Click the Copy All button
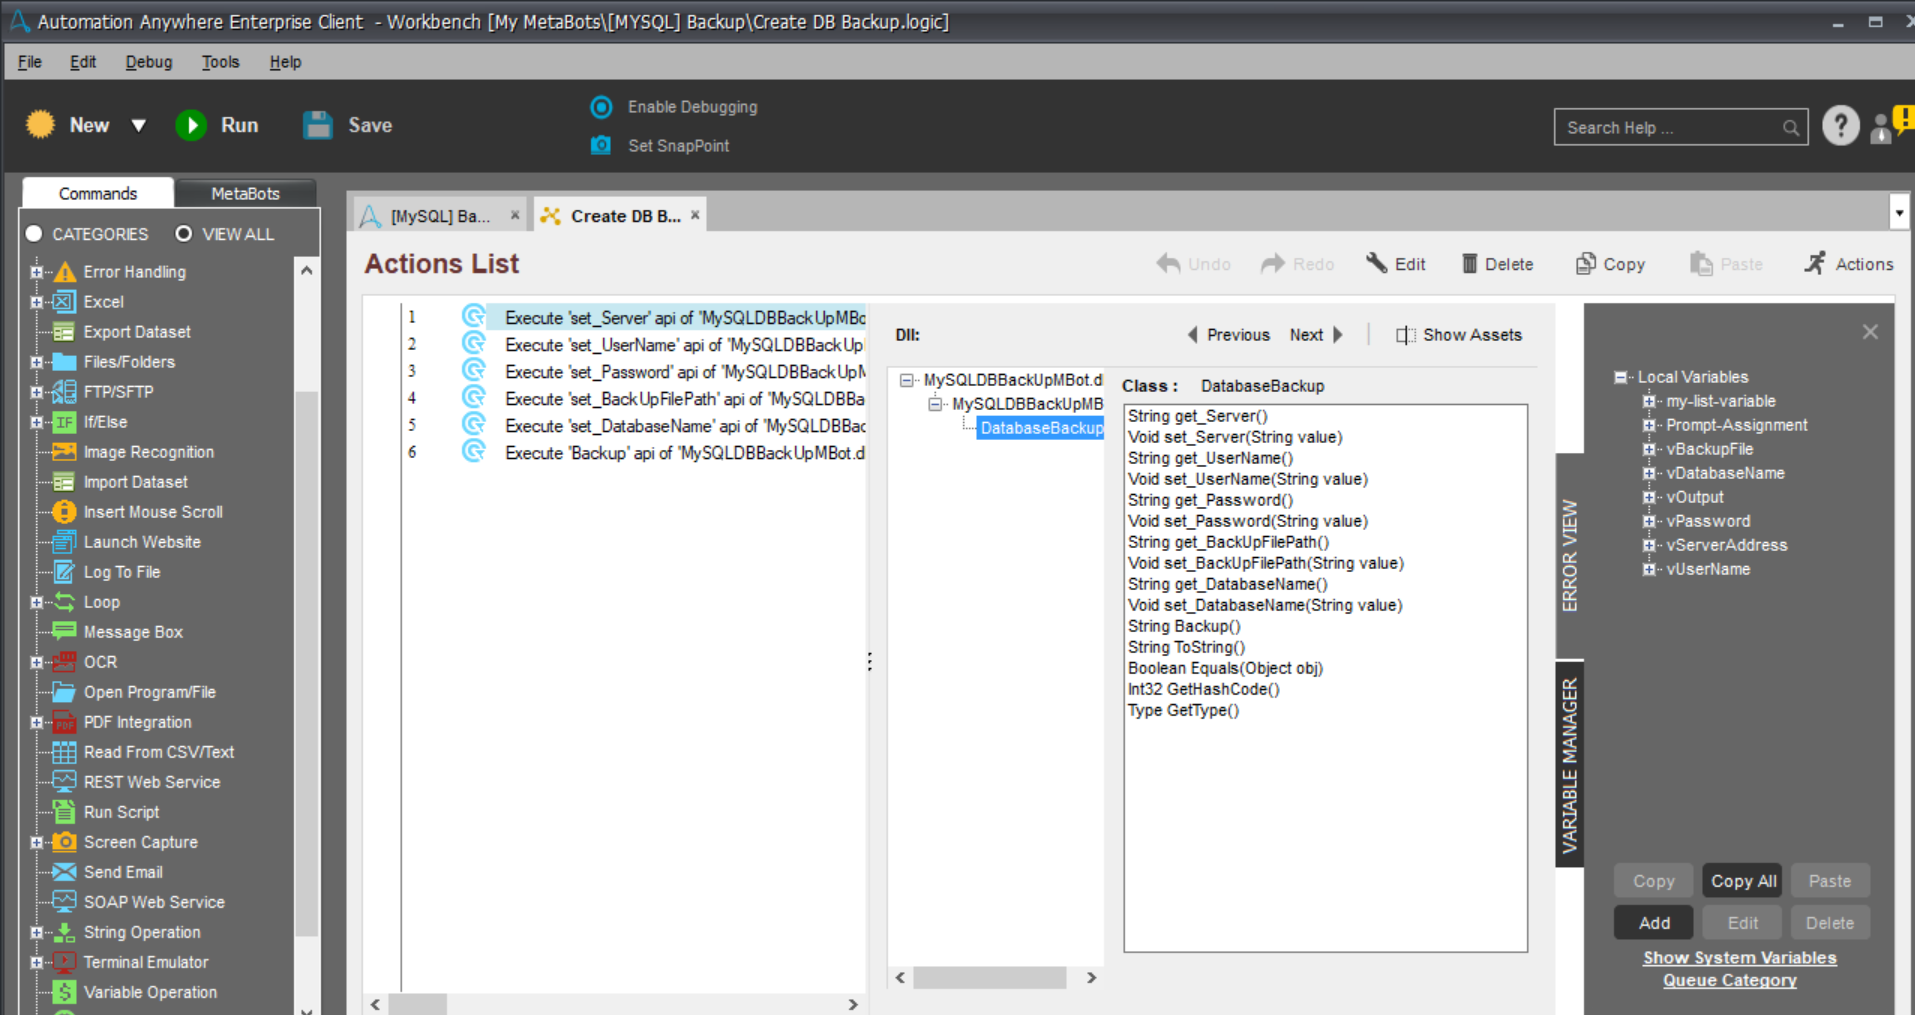Image resolution: width=1915 pixels, height=1015 pixels. (x=1743, y=881)
